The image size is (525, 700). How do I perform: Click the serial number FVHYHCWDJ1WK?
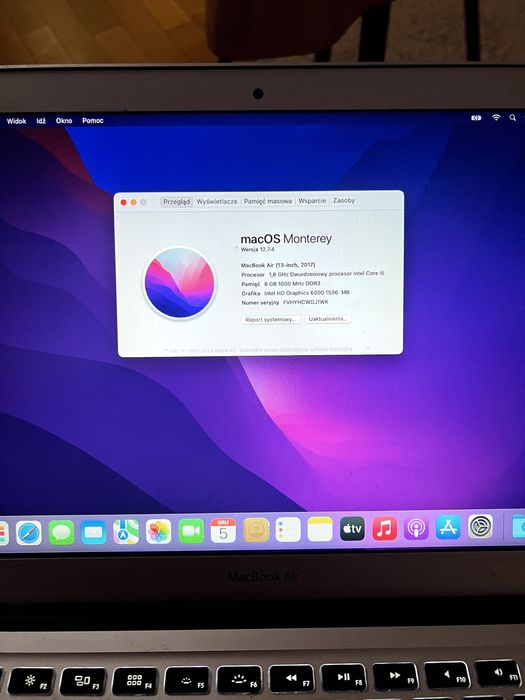coord(306,302)
